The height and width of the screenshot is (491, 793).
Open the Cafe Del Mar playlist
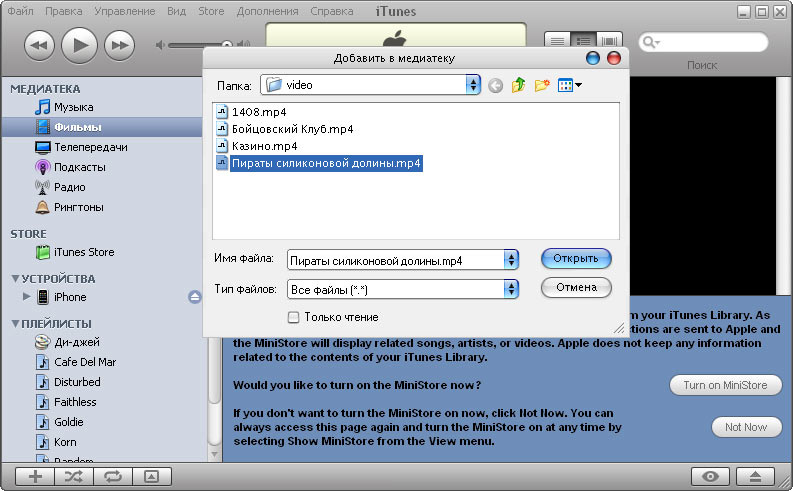[x=85, y=362]
